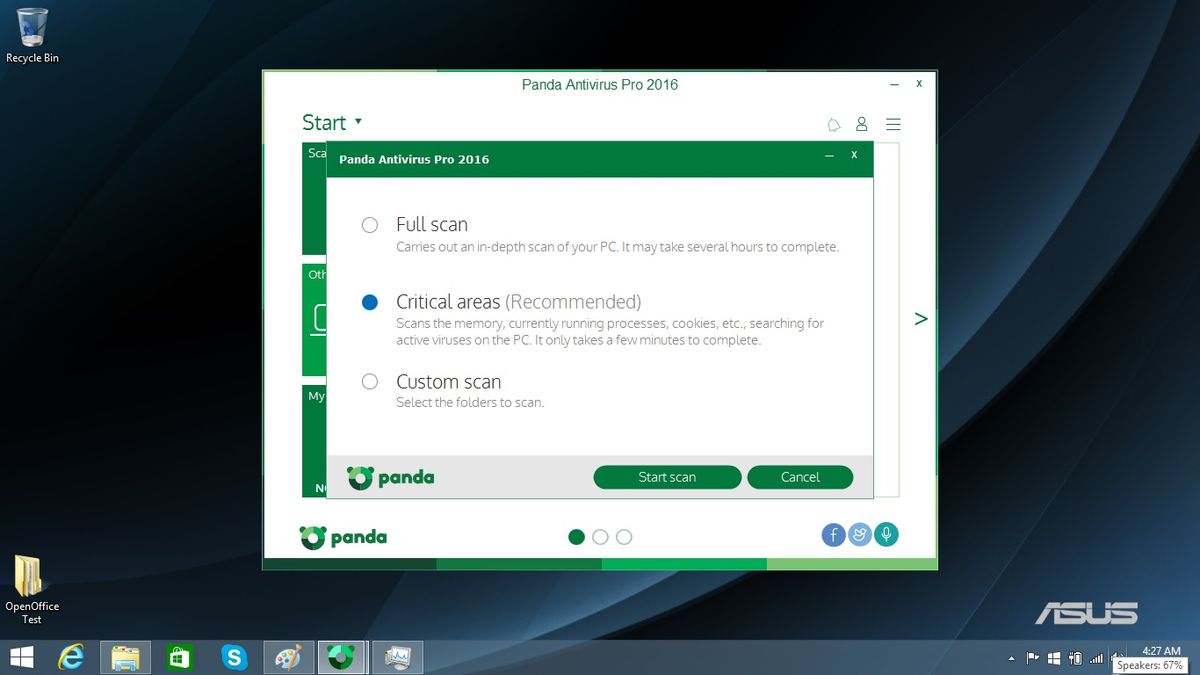
Task: Open Panda notifications bell icon
Action: coord(834,125)
